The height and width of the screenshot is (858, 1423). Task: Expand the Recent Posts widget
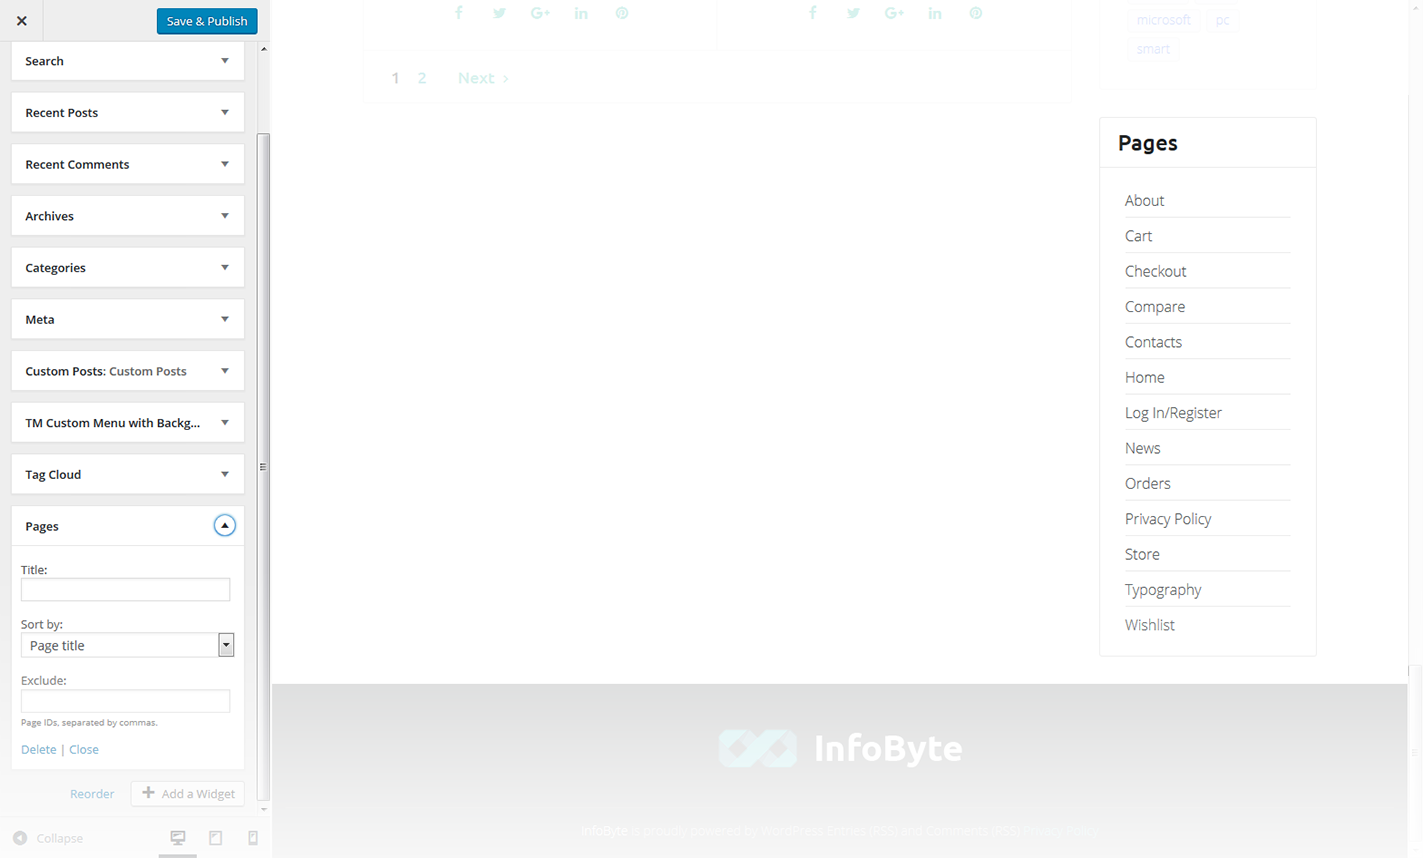click(224, 113)
